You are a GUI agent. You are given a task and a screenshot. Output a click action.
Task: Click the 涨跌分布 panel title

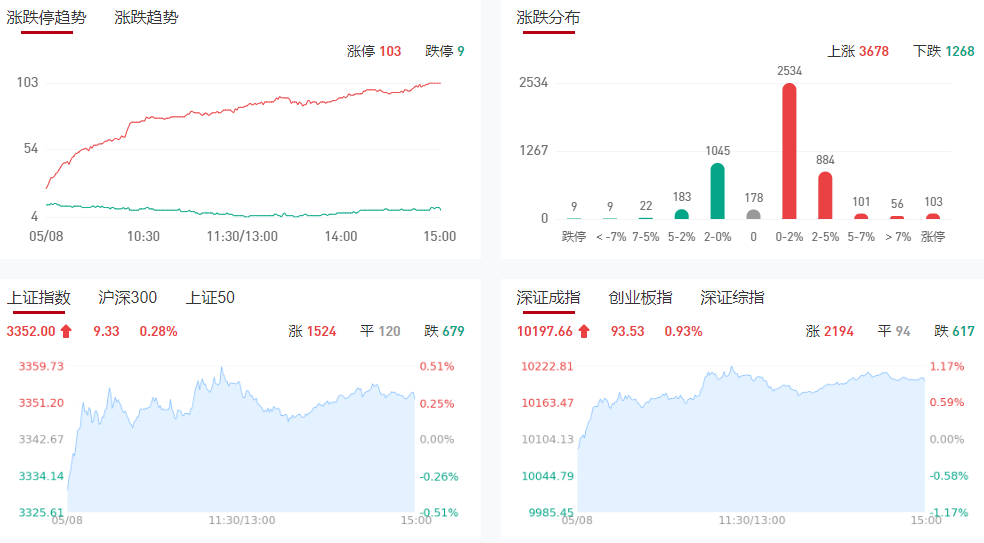[x=548, y=17]
